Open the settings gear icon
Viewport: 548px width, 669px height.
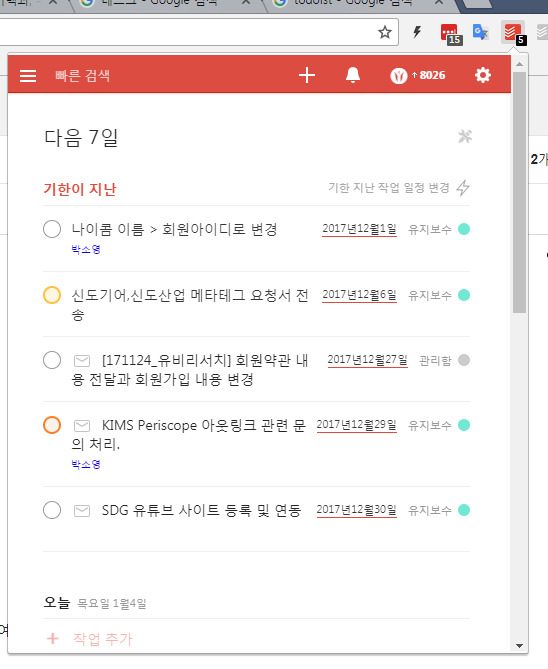(x=483, y=75)
